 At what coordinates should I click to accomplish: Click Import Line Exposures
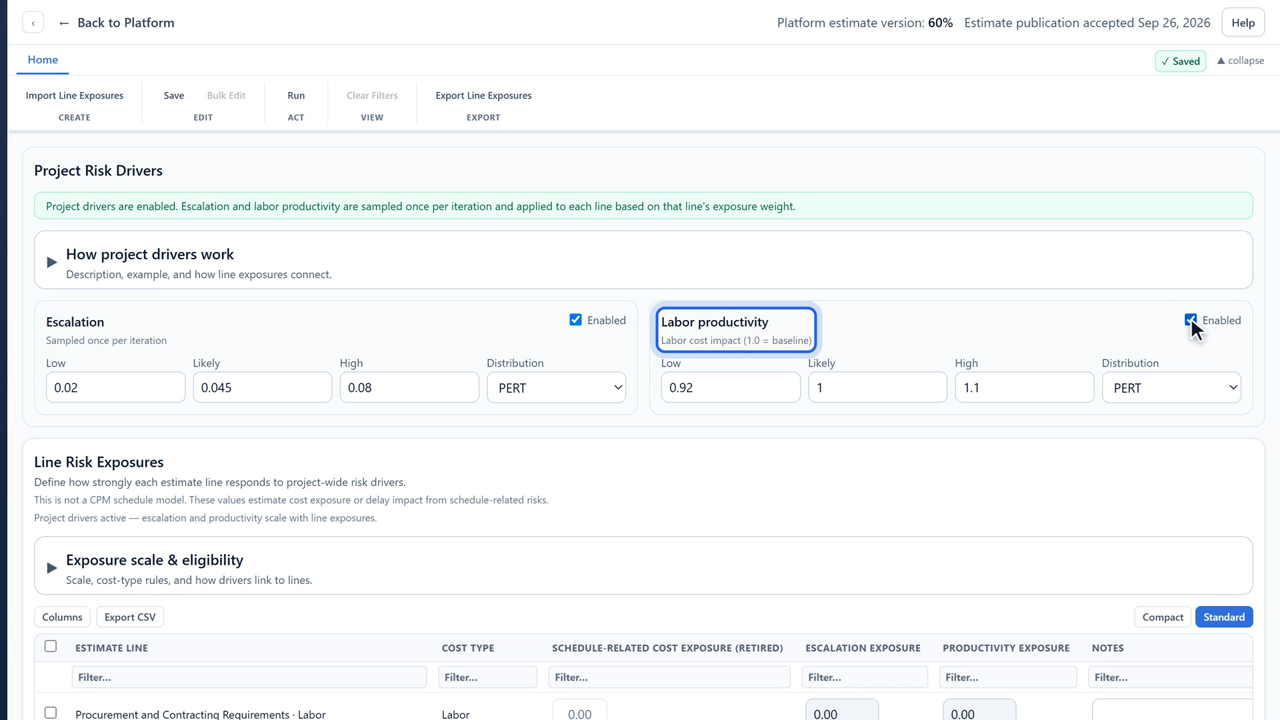tap(75, 96)
